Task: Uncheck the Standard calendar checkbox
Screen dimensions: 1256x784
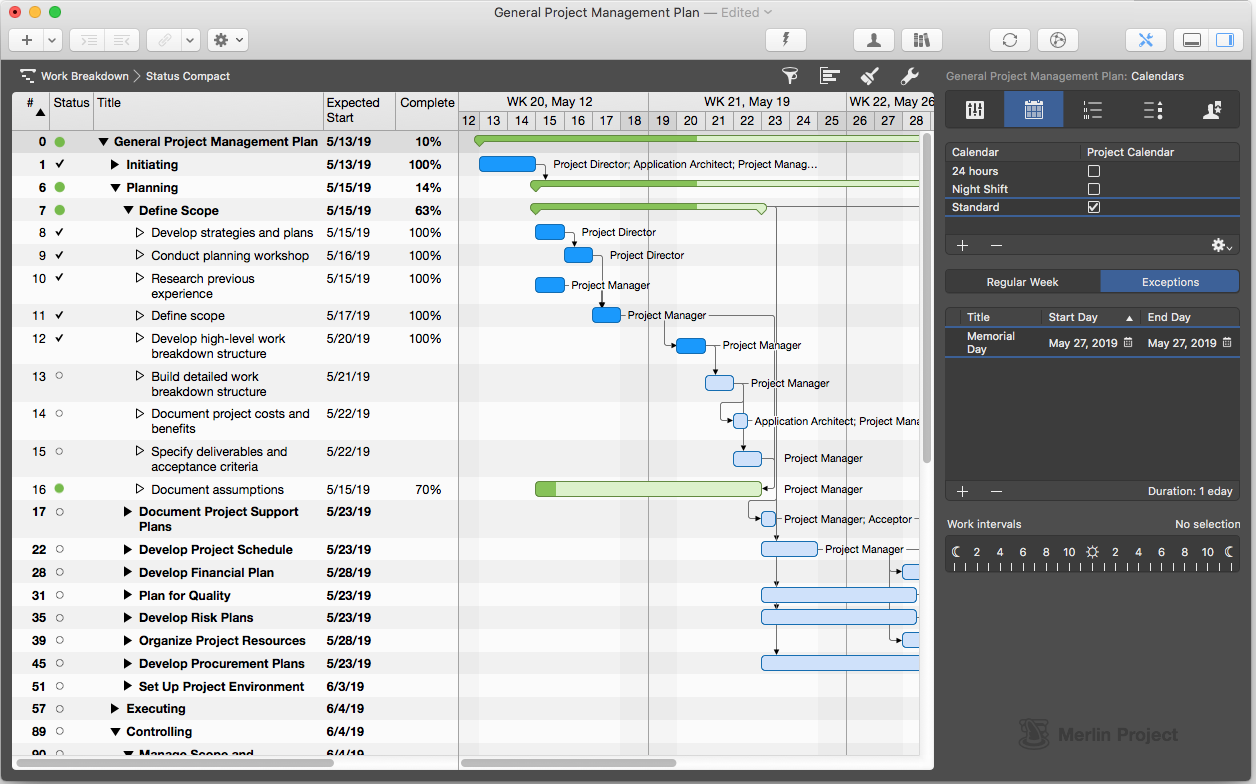Action: pos(1094,208)
